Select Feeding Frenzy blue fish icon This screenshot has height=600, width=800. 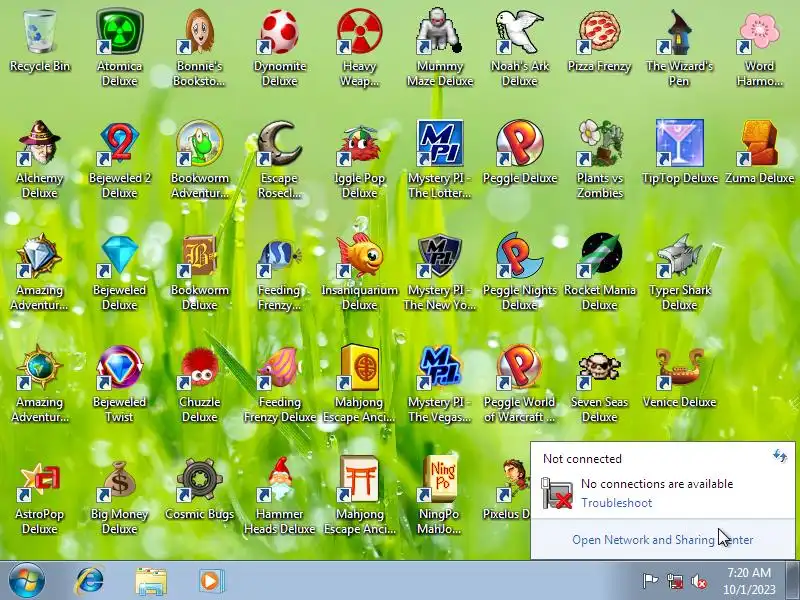pyautogui.click(x=279, y=256)
